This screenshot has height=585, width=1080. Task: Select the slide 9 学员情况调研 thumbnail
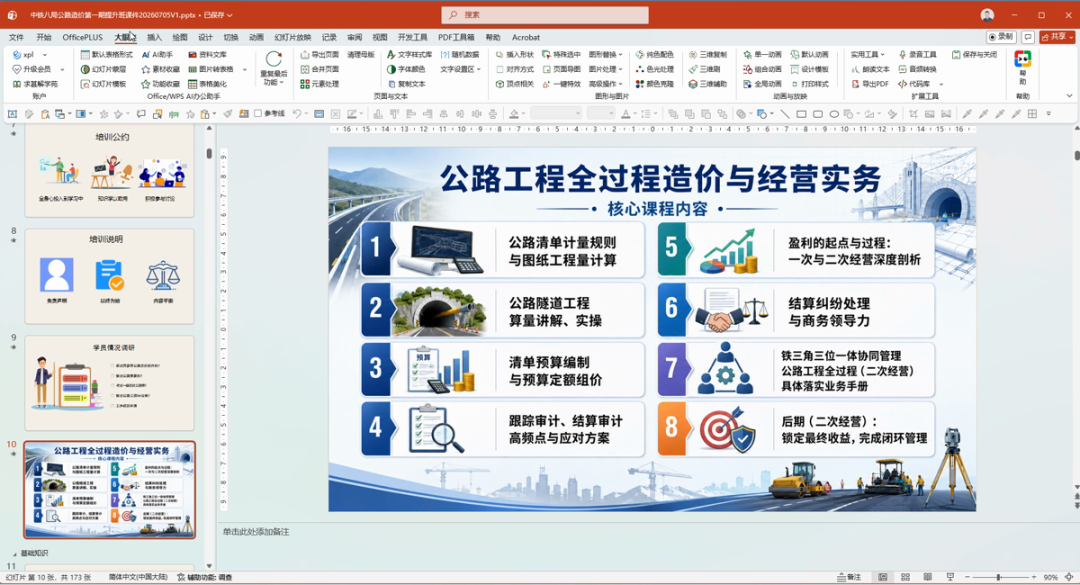pos(110,383)
